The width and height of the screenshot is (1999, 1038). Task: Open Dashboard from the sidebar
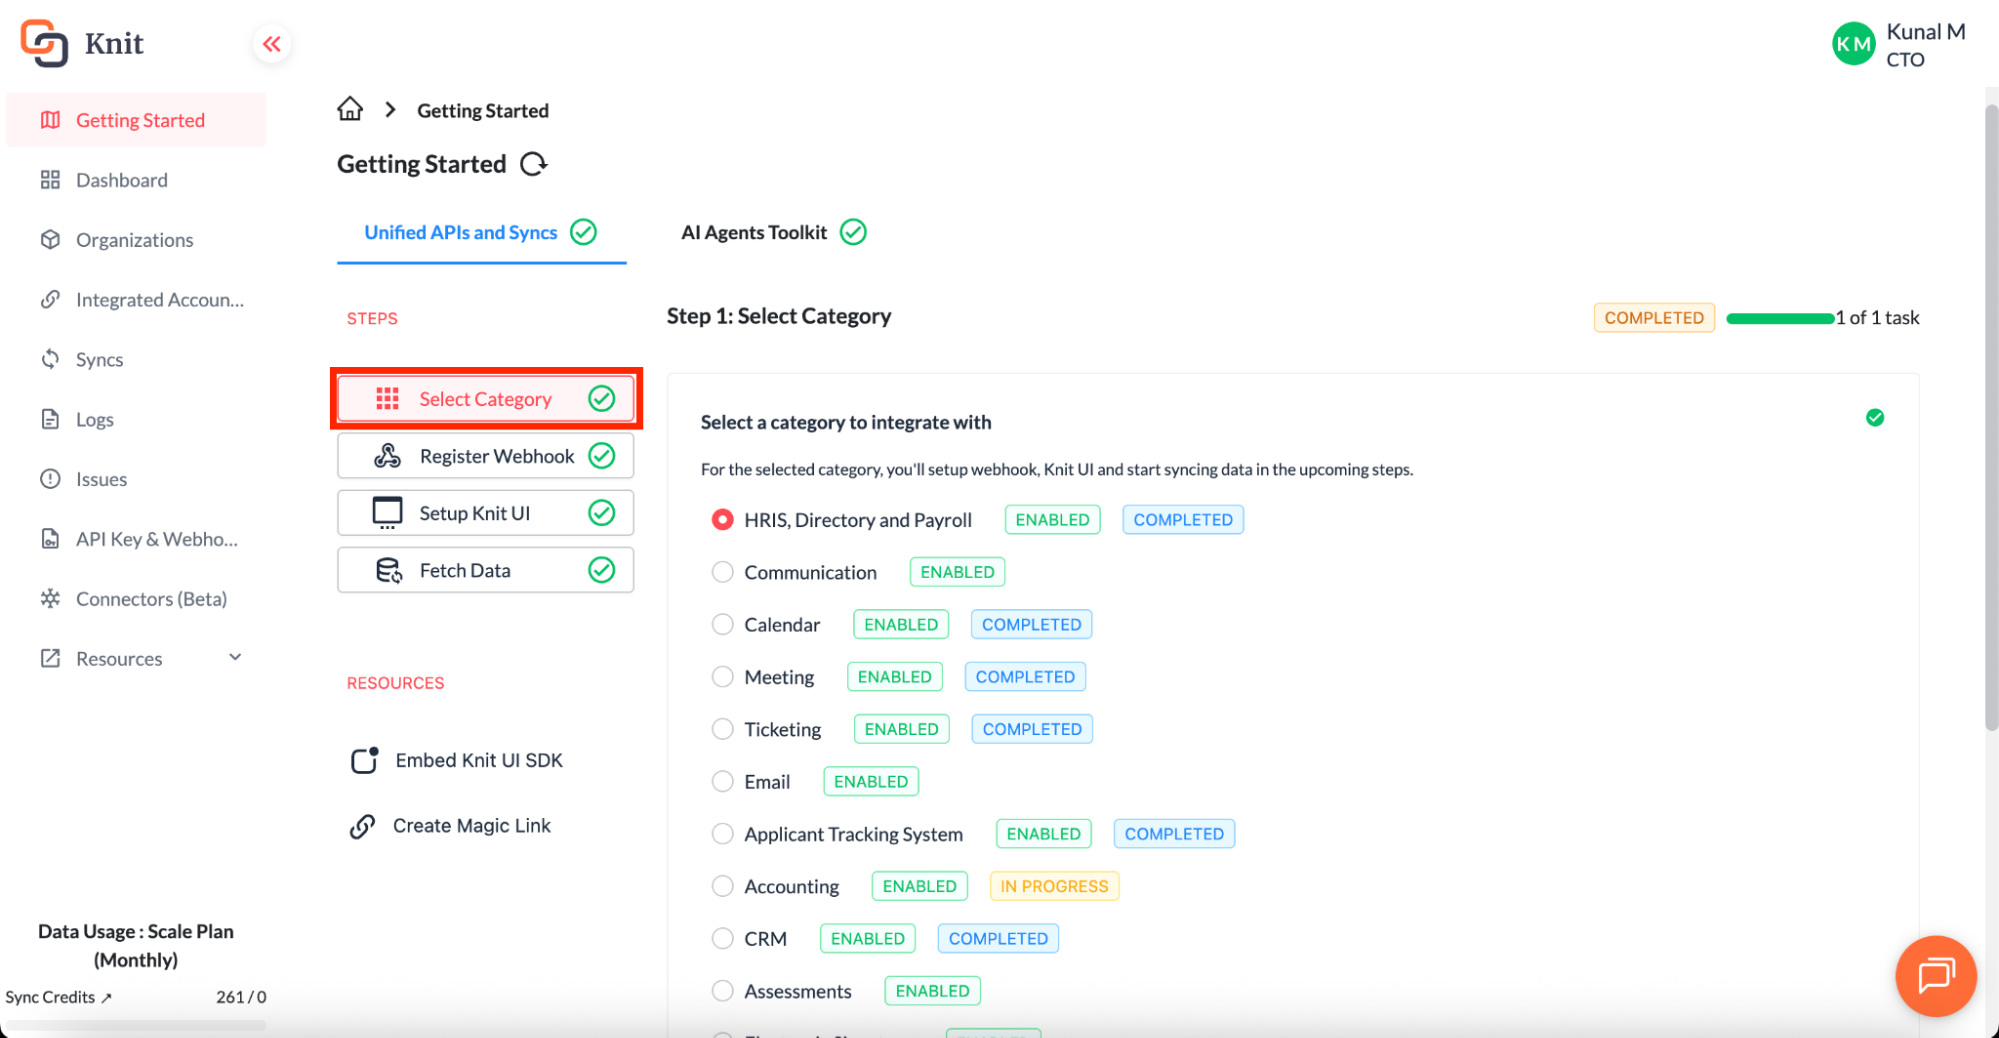[136, 180]
